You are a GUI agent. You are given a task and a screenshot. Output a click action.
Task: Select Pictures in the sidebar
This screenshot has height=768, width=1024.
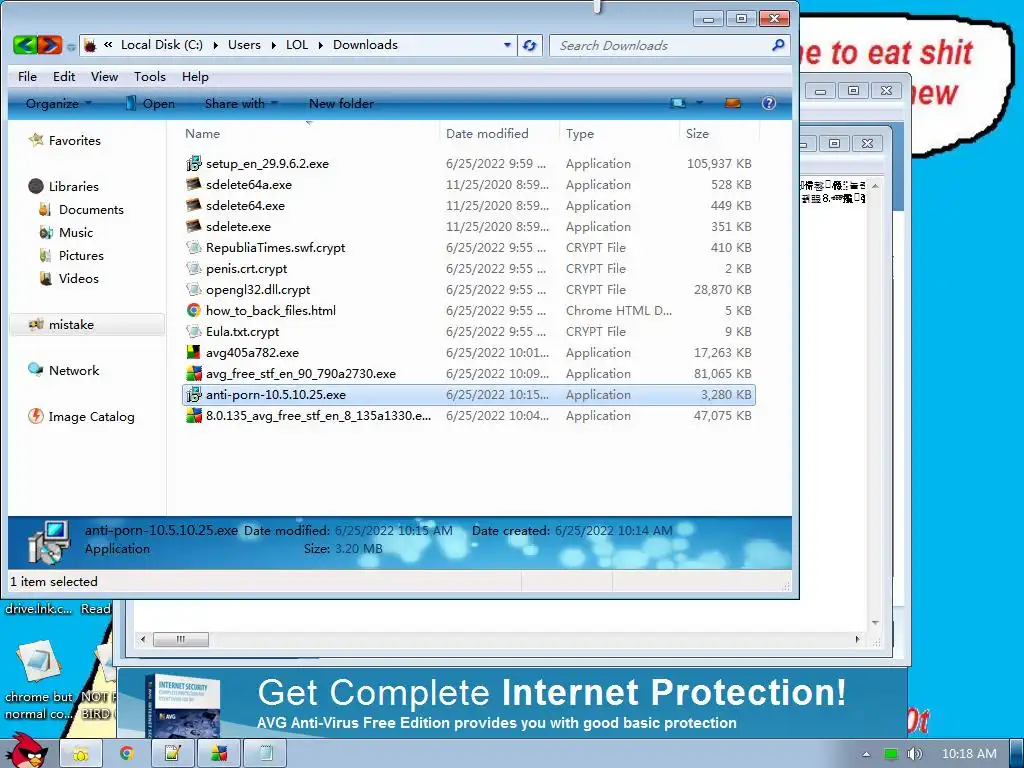[81, 255]
